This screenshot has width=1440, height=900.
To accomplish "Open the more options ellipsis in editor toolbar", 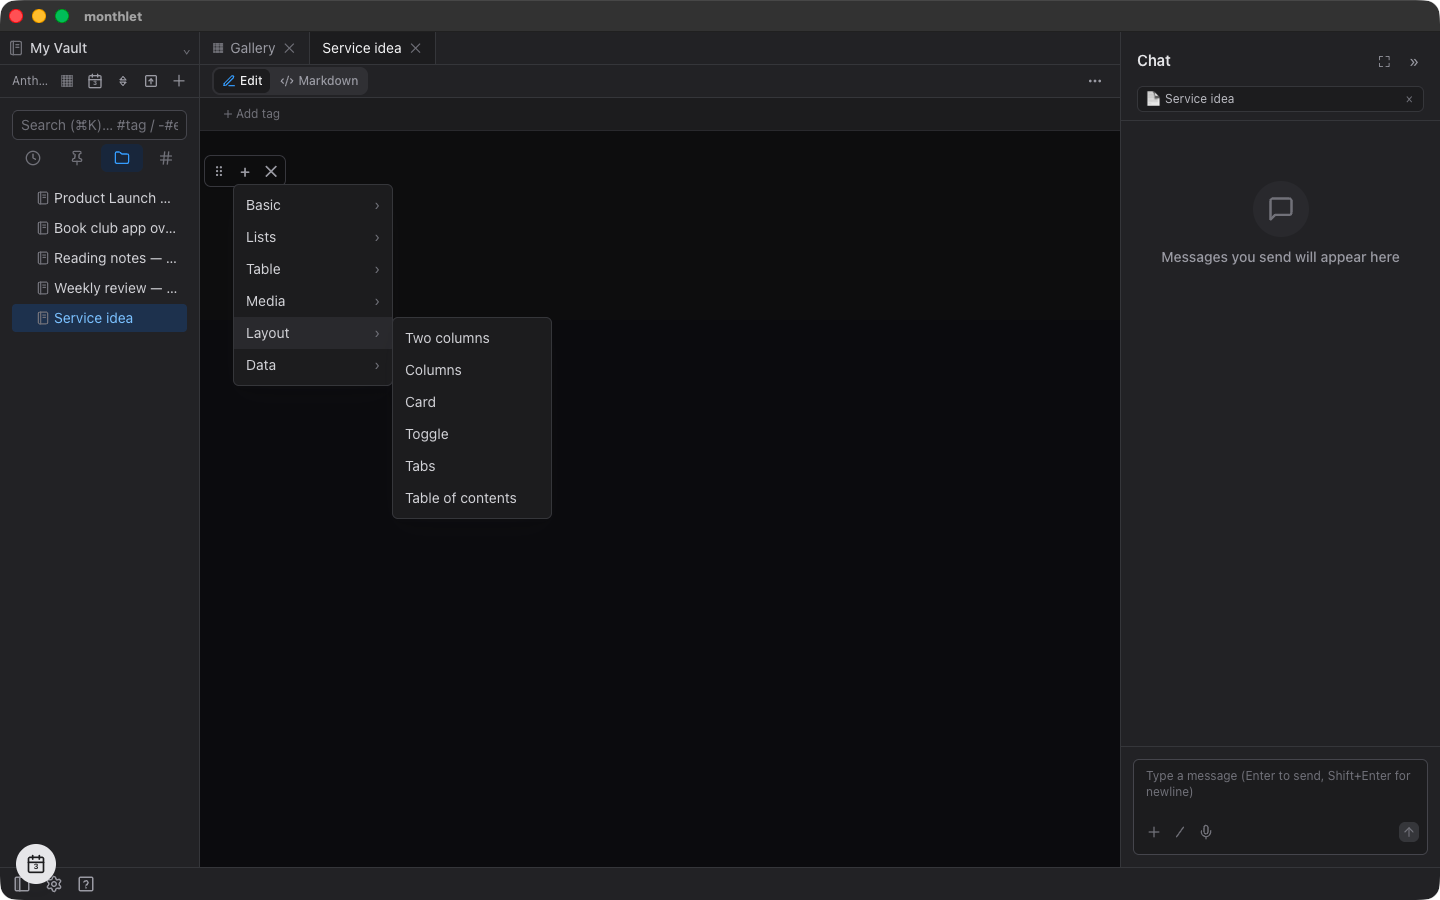I will (1095, 81).
